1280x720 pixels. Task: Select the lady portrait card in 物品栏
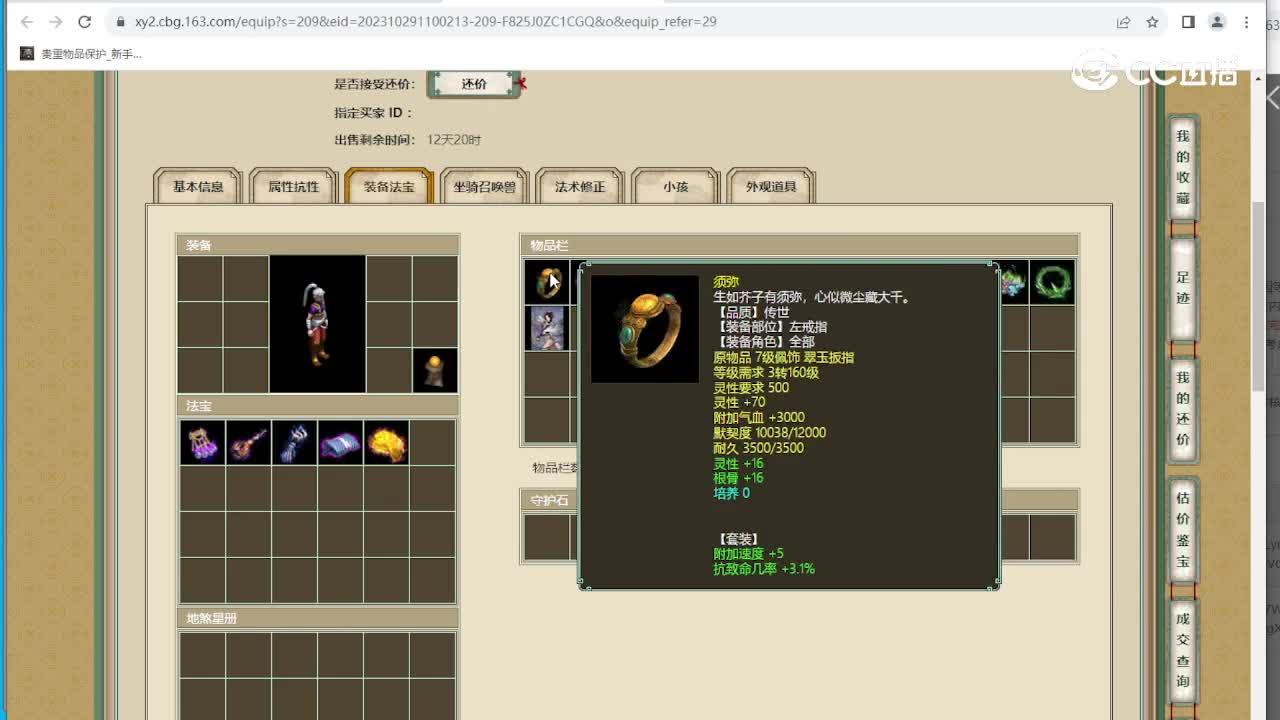tap(547, 328)
